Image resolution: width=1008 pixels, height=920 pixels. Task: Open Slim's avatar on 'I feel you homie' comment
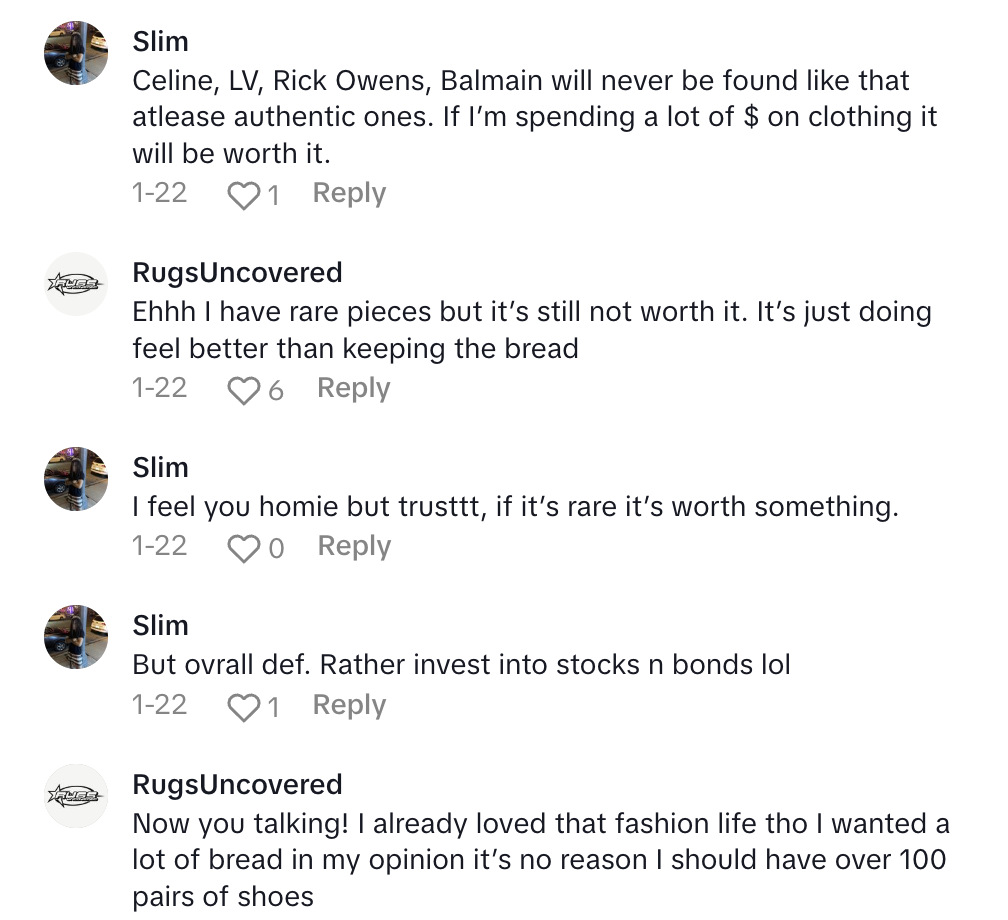(x=76, y=478)
